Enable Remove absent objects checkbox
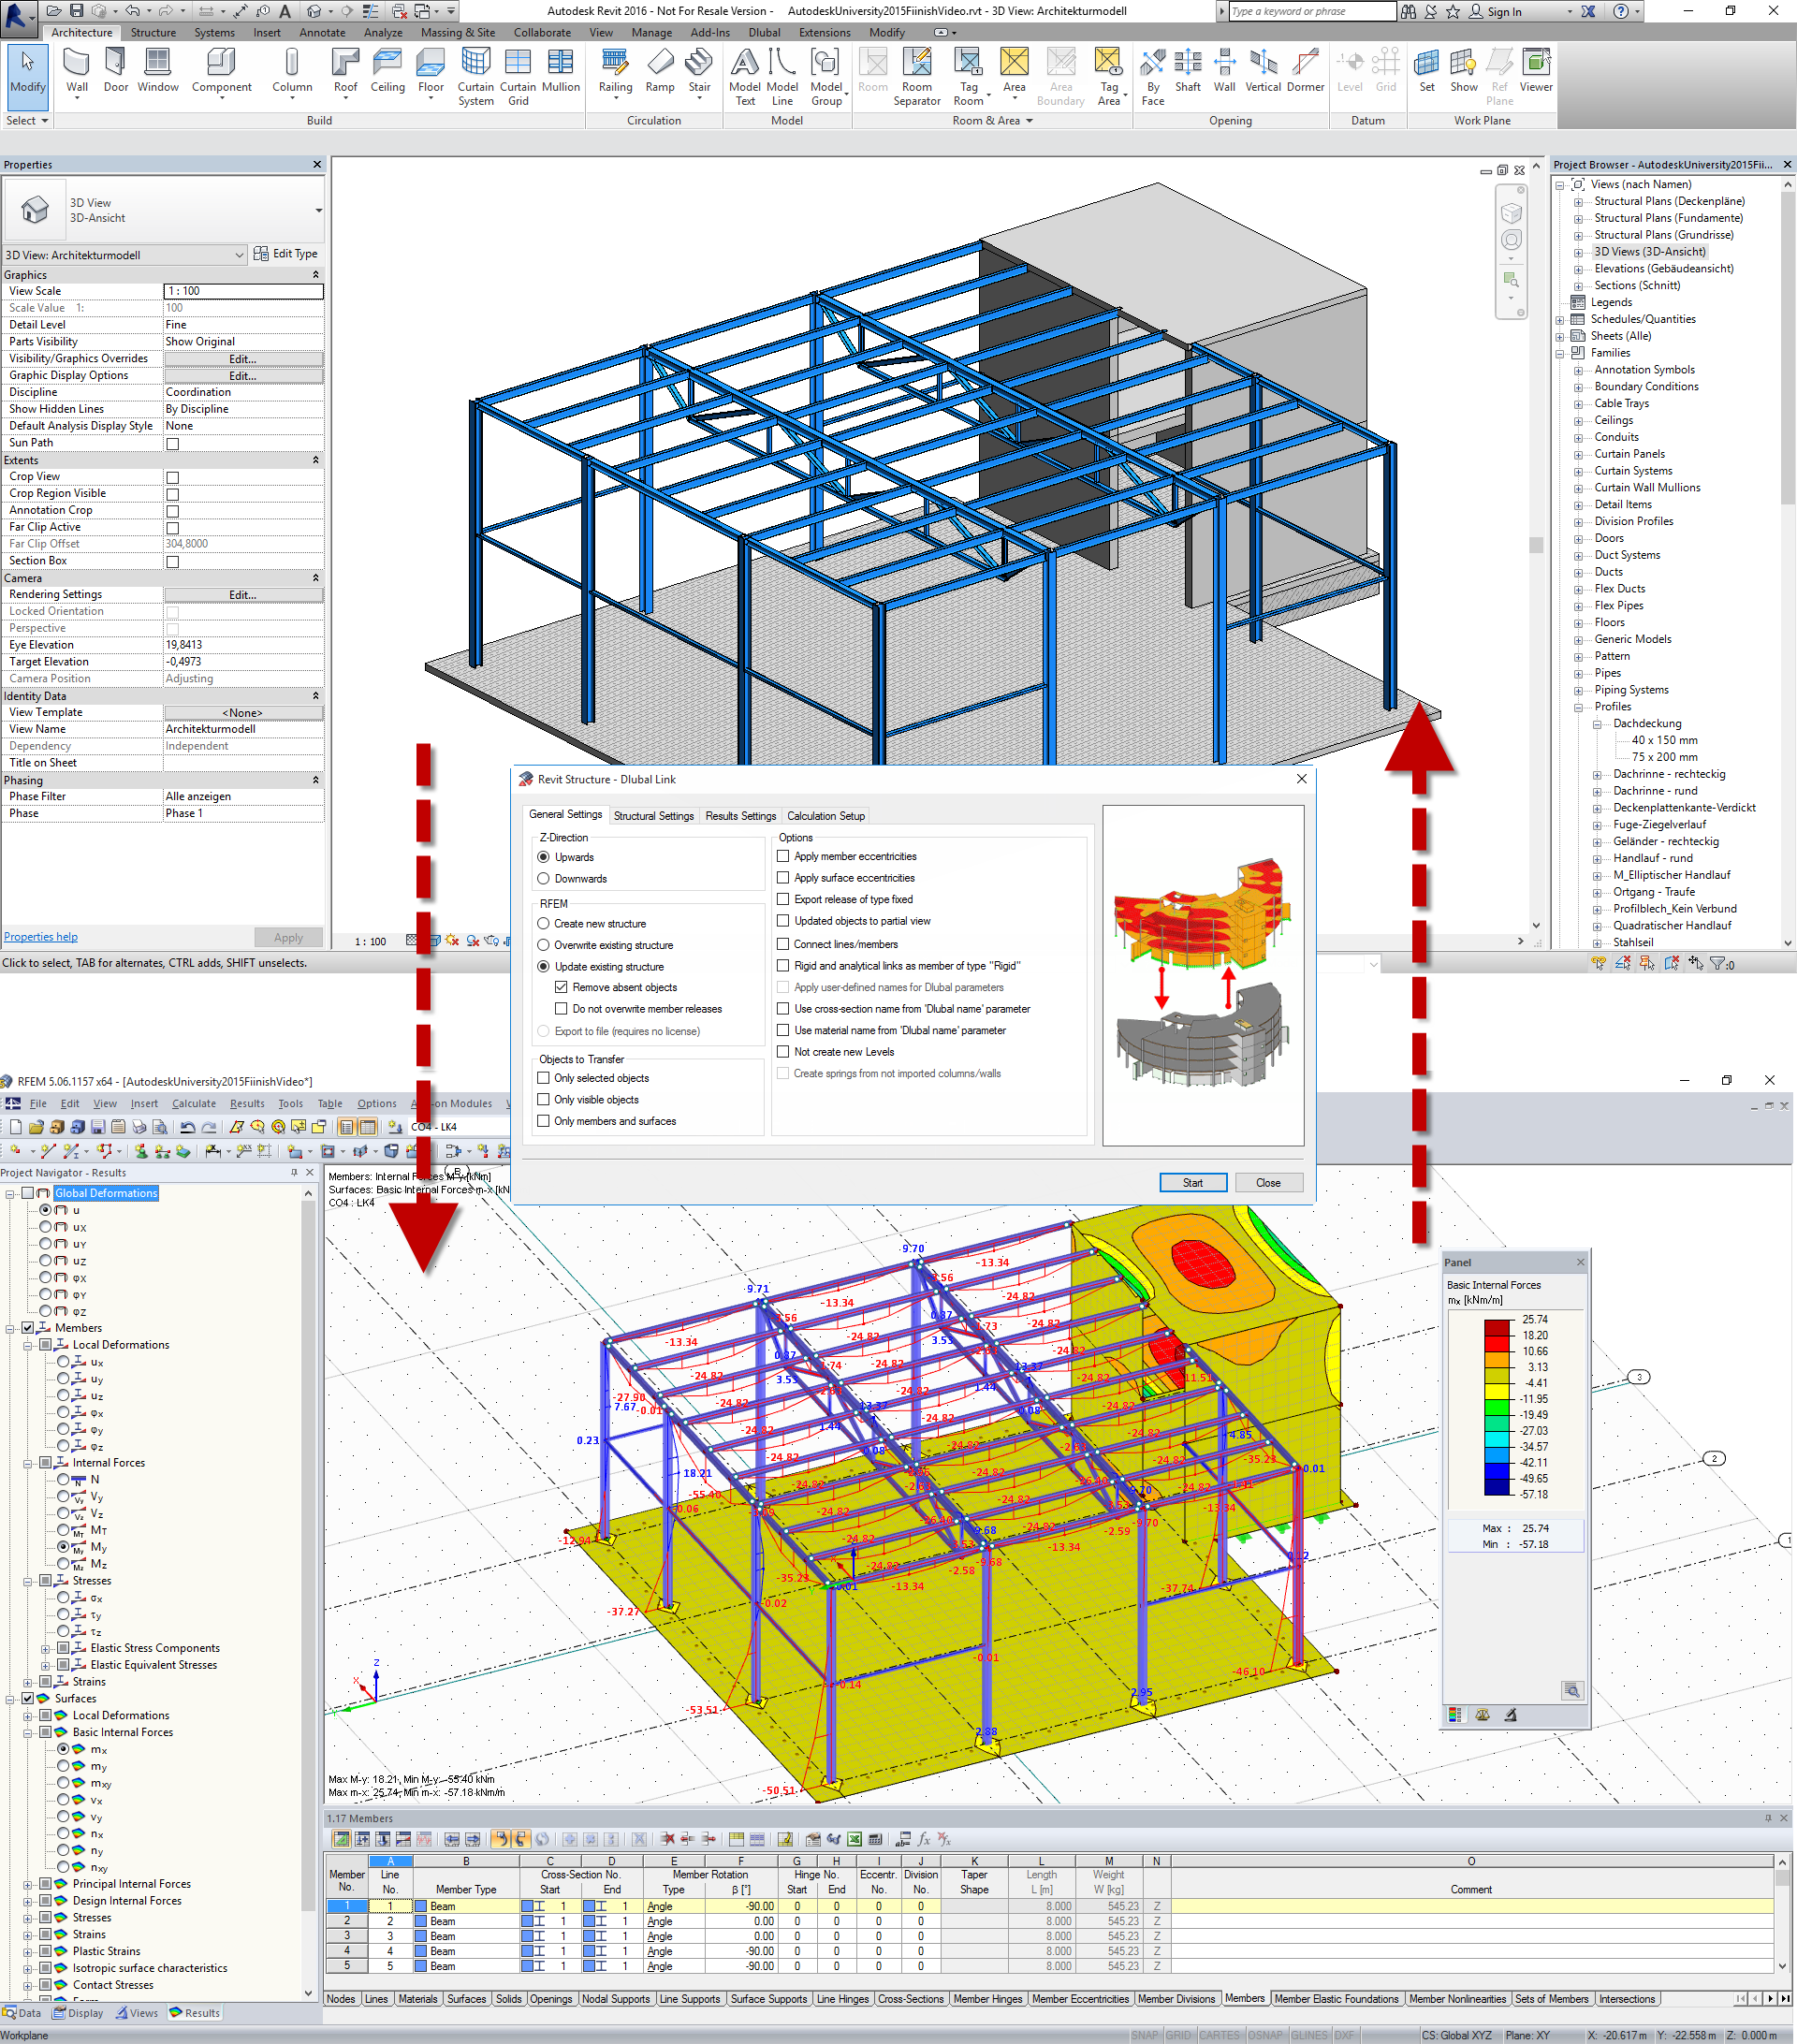Image resolution: width=1797 pixels, height=2044 pixels. [562, 985]
